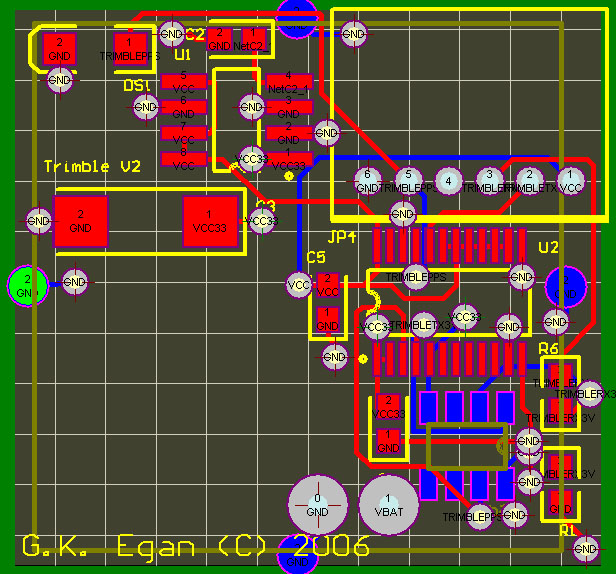
Task: Click the R1 designator label
Action: click(567, 530)
